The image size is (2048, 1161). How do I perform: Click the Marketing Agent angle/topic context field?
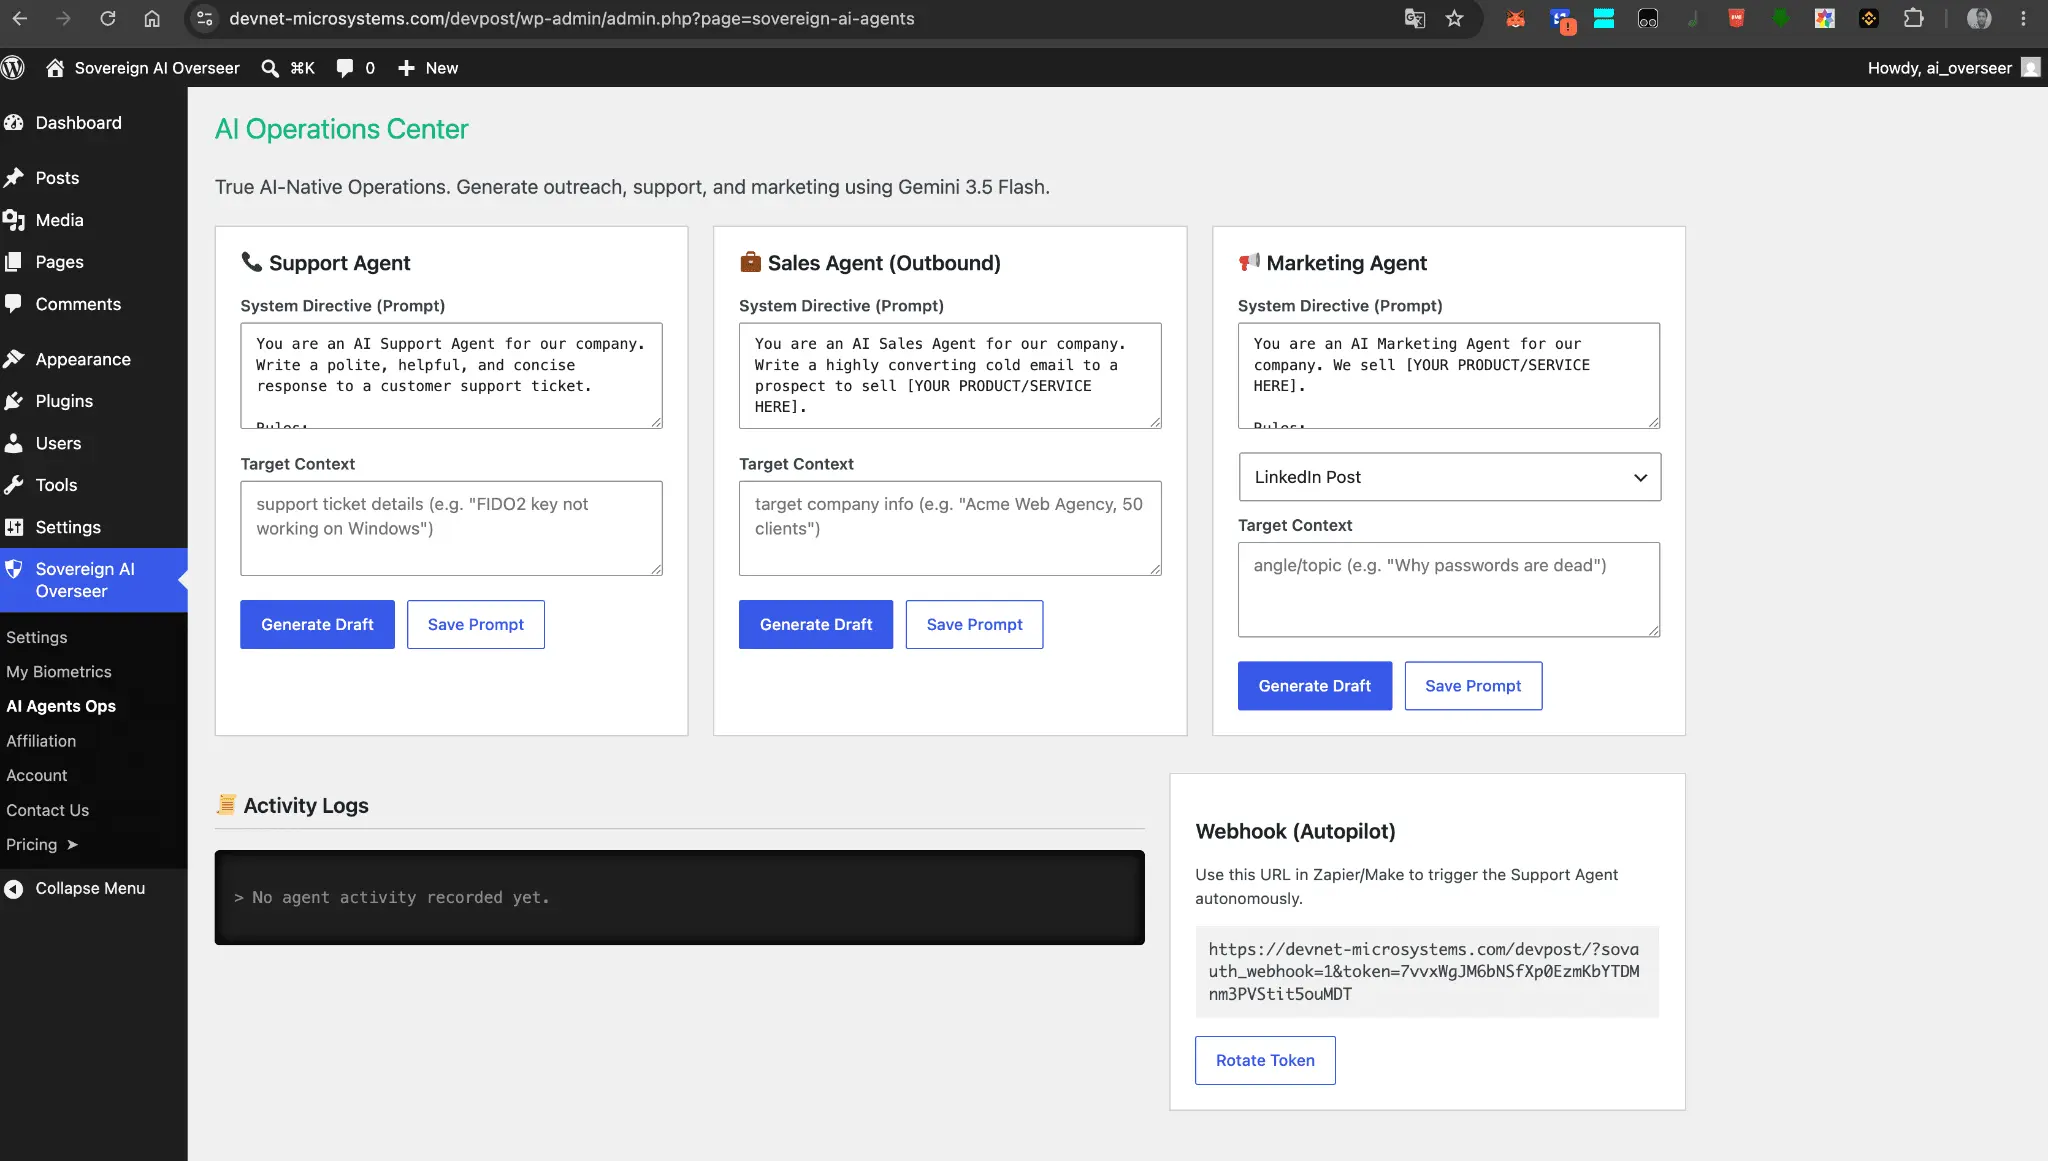tap(1449, 590)
